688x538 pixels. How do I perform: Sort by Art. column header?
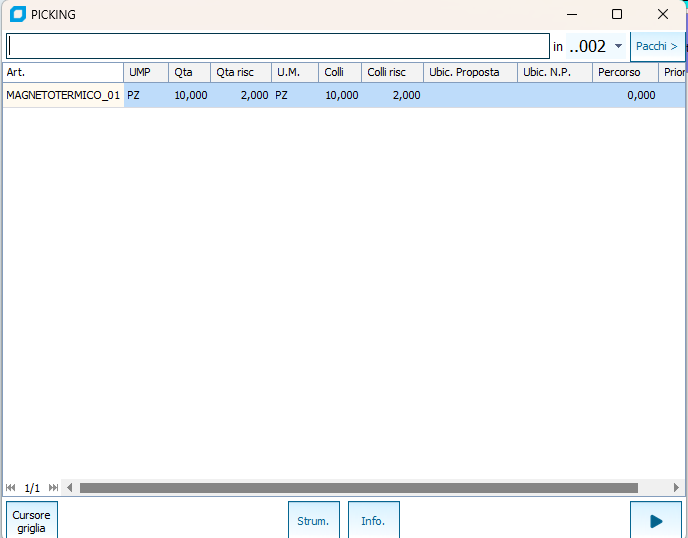[63, 72]
